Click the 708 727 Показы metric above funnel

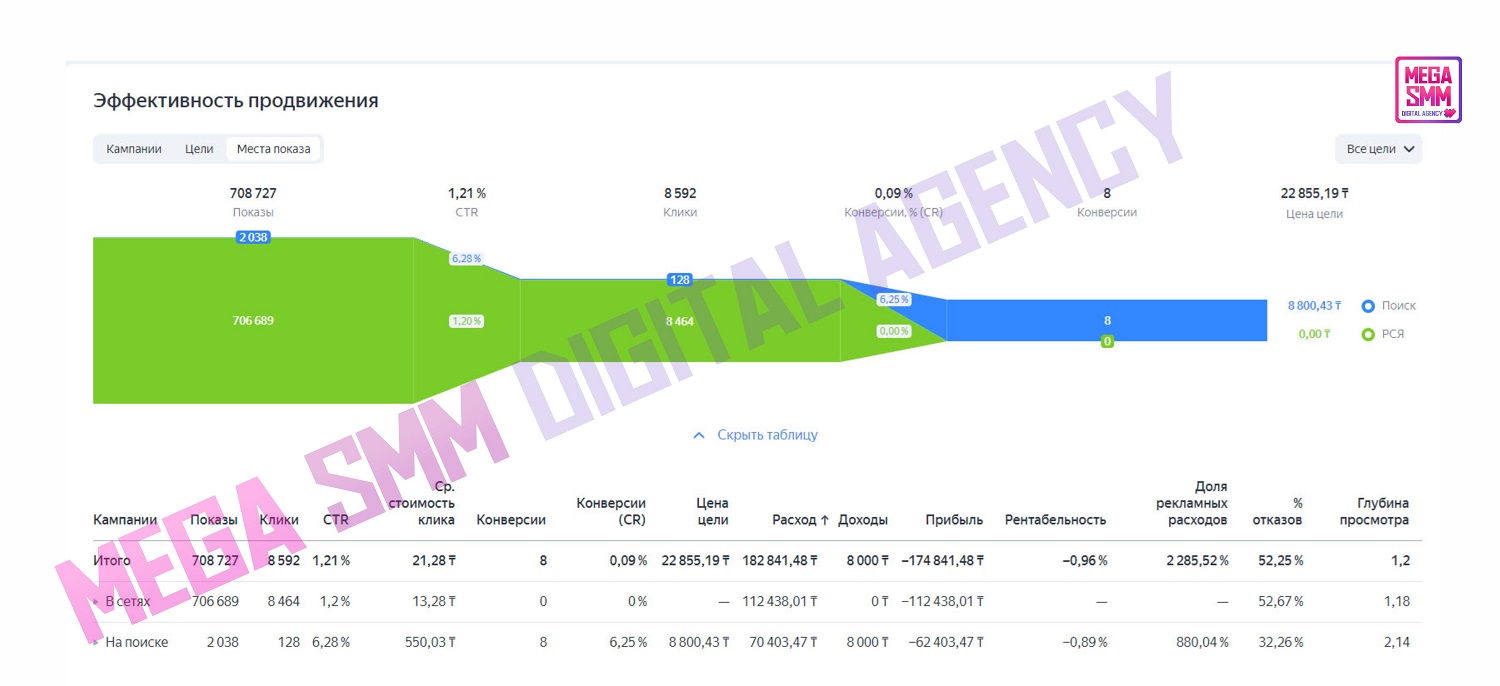253,193
